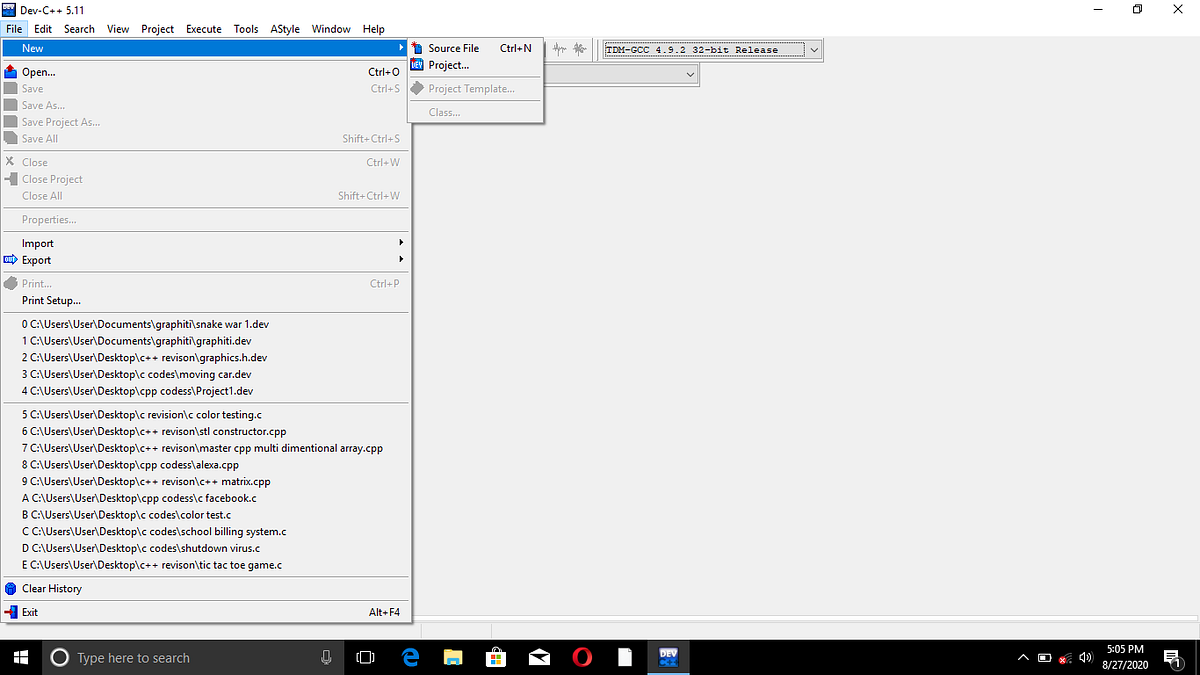
Task: Open the TDM-GCC compiler selection dropdown
Action: pyautogui.click(x=814, y=49)
